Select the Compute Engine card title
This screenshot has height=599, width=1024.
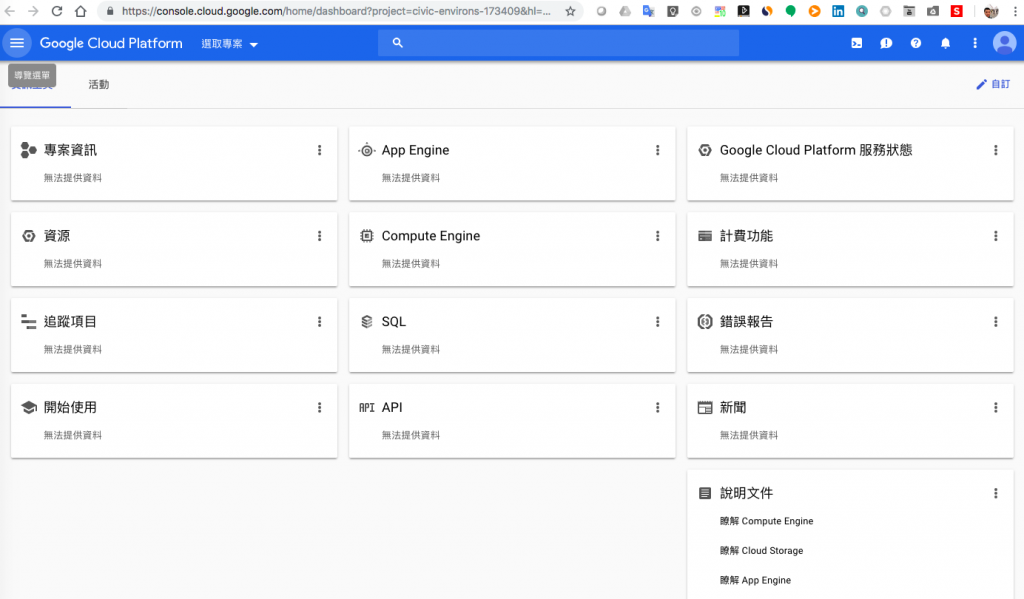click(x=431, y=236)
